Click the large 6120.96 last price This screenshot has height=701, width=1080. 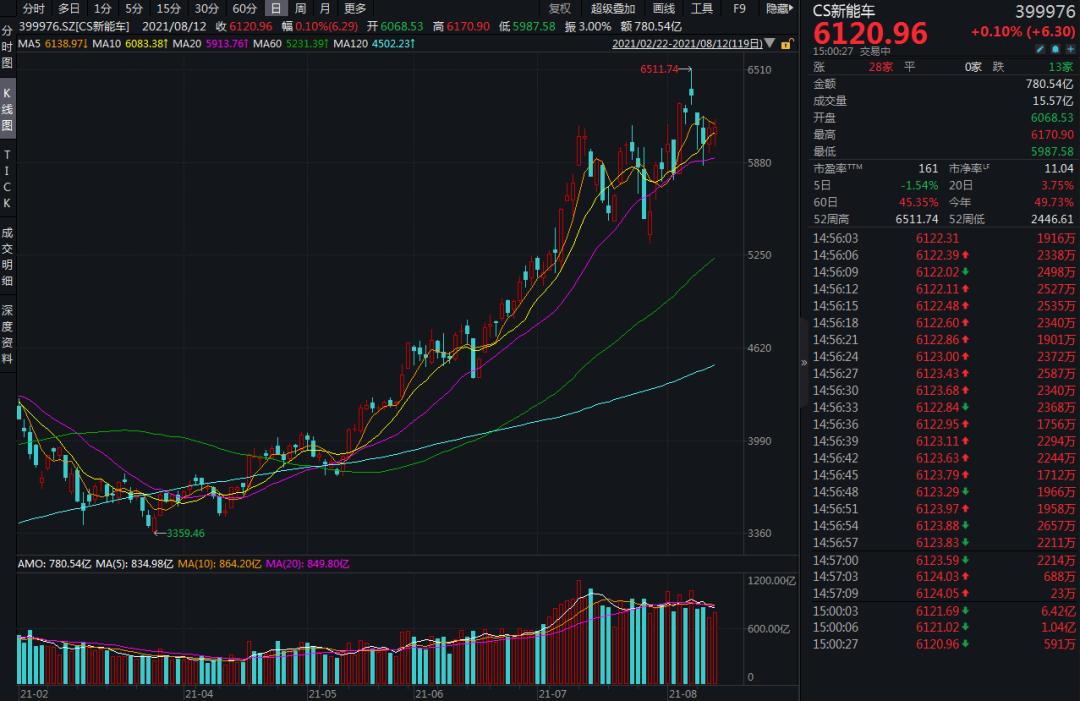[870, 33]
